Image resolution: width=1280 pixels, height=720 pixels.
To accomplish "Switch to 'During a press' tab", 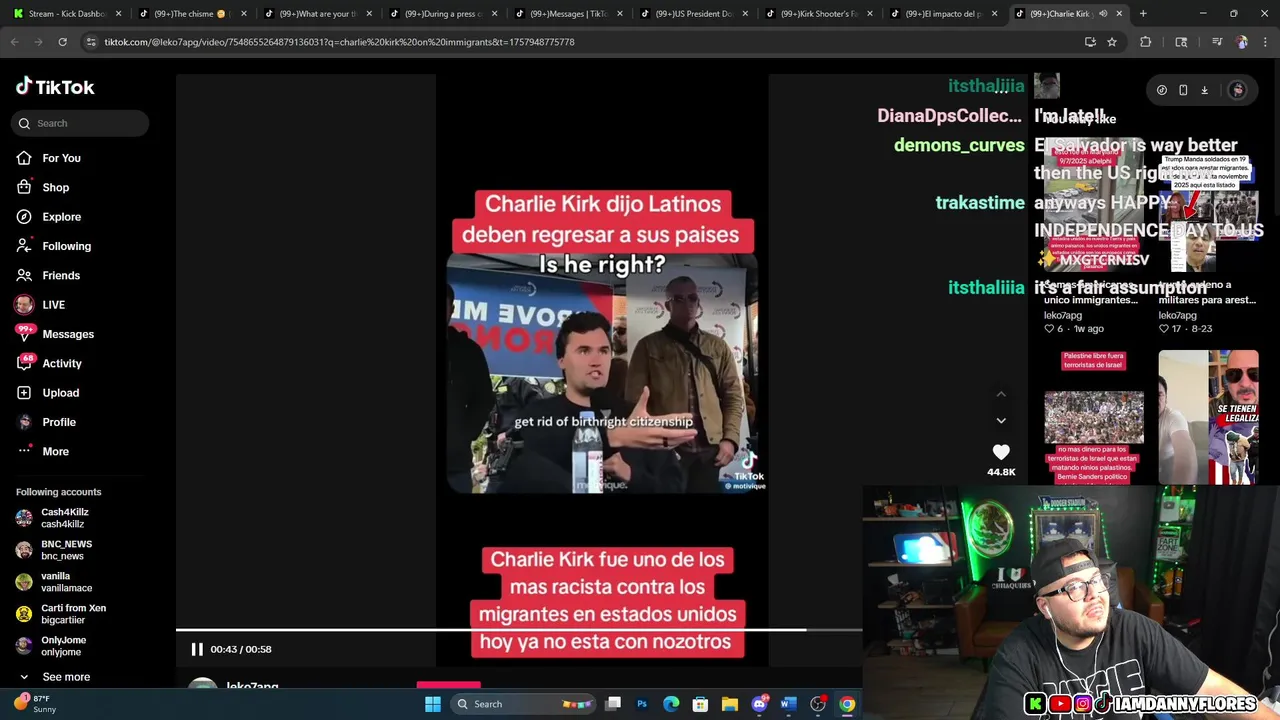I will (x=441, y=14).
